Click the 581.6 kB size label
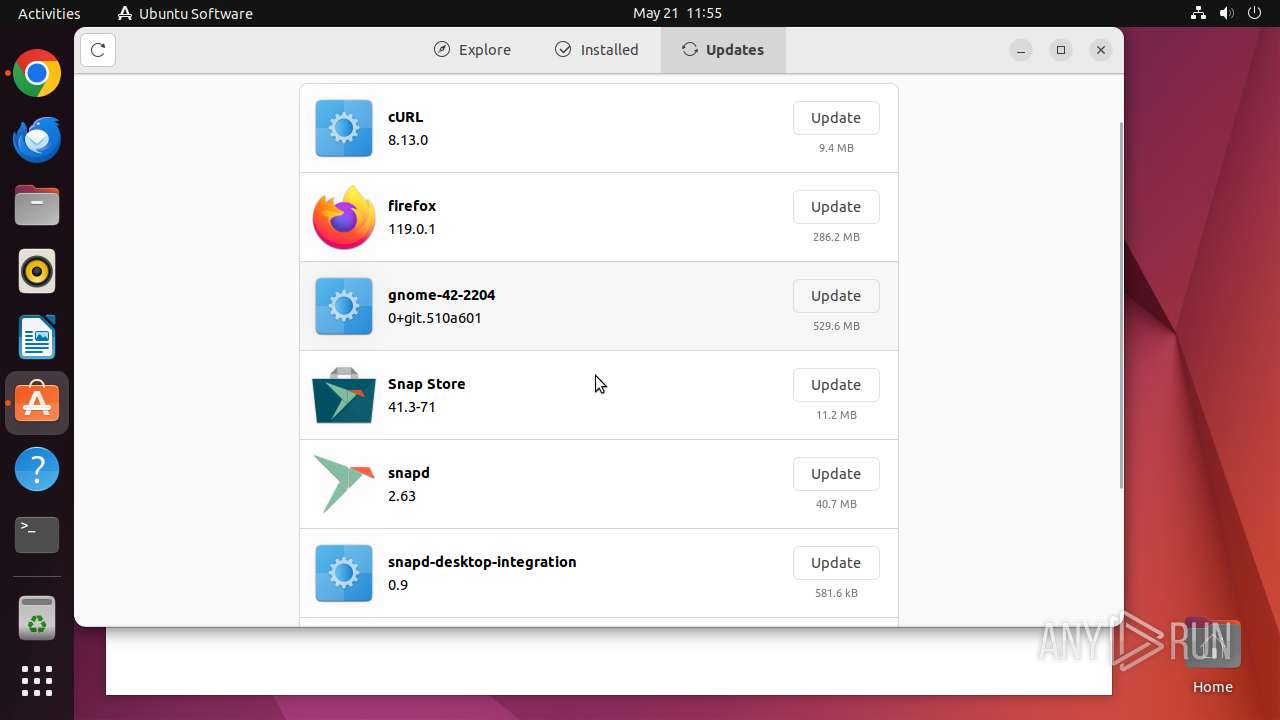The width and height of the screenshot is (1280, 720). click(836, 593)
